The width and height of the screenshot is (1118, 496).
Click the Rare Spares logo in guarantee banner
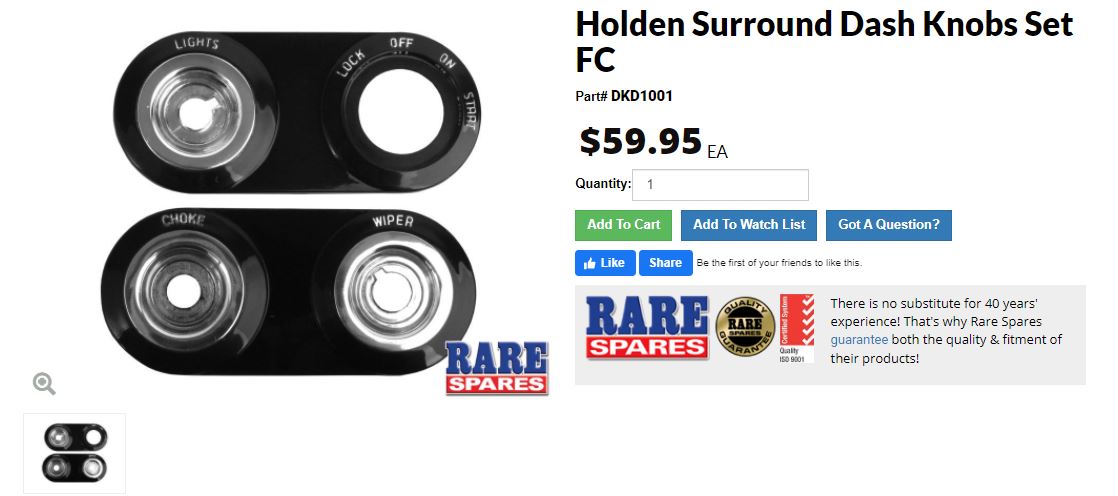pyautogui.click(x=647, y=327)
